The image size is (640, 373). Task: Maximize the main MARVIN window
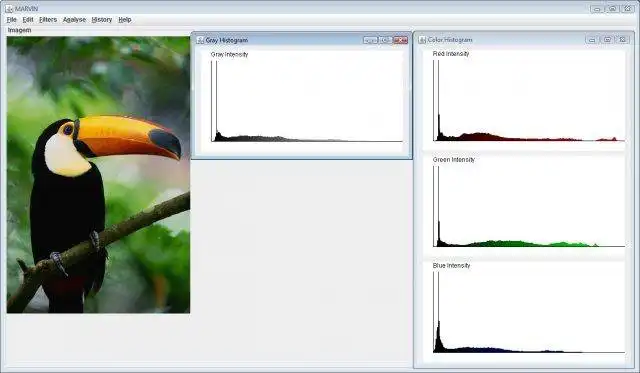click(x=613, y=9)
